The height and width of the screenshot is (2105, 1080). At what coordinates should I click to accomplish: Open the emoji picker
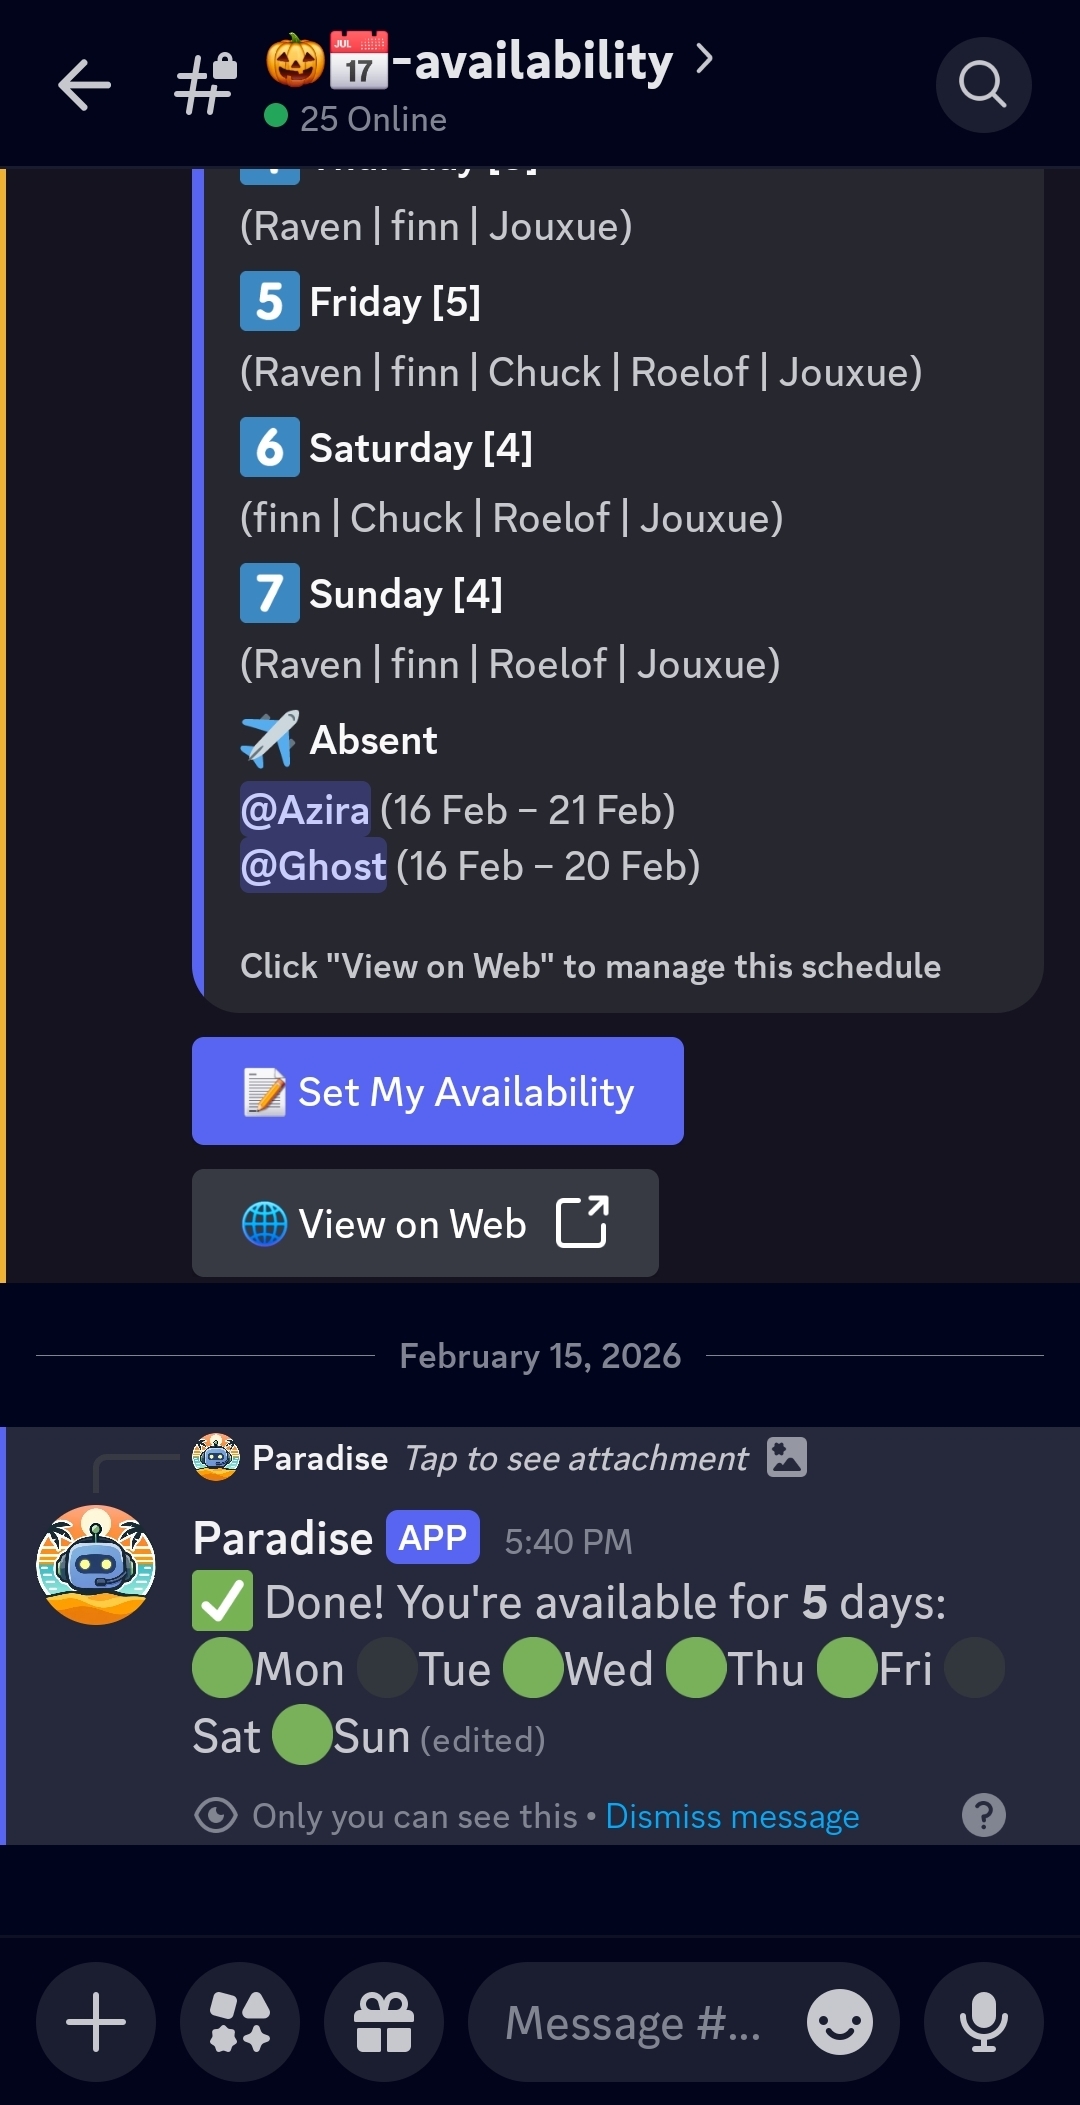840,2021
